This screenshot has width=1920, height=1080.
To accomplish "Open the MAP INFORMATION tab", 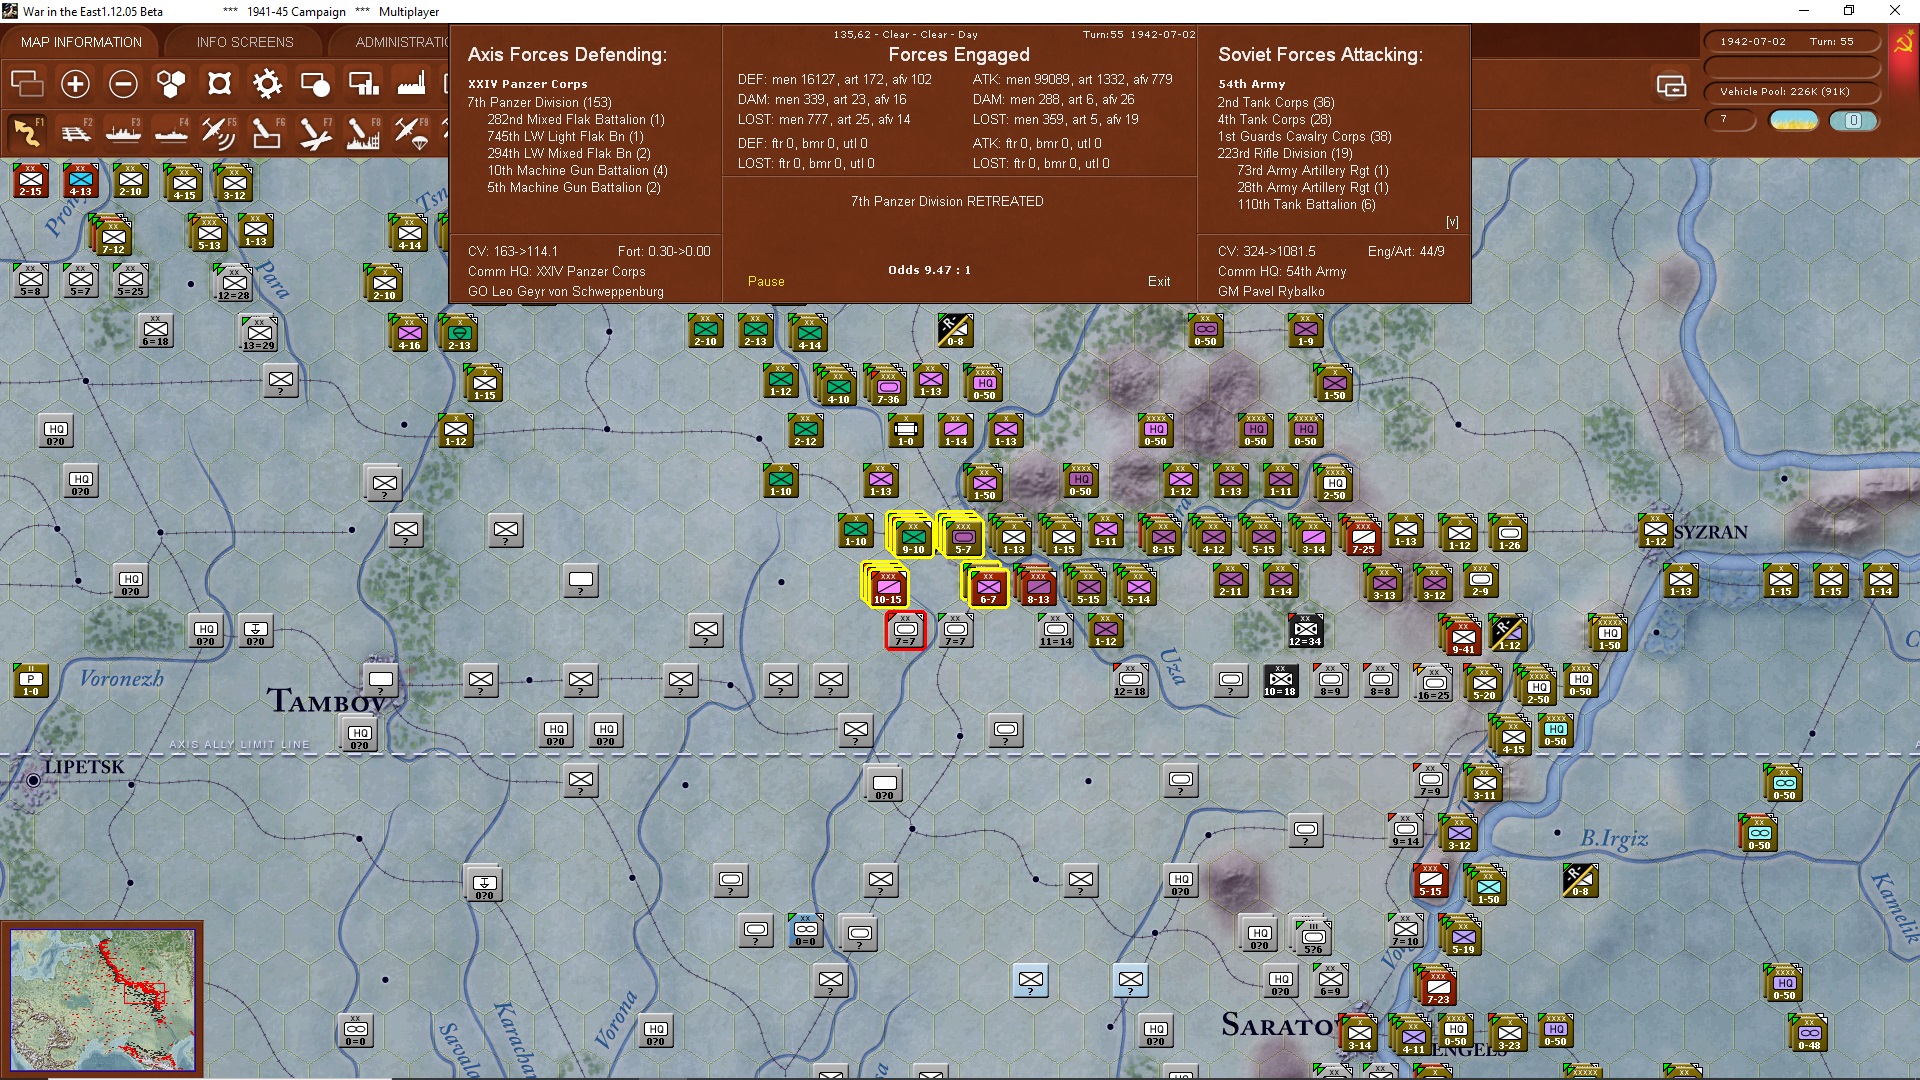I will 81,42.
